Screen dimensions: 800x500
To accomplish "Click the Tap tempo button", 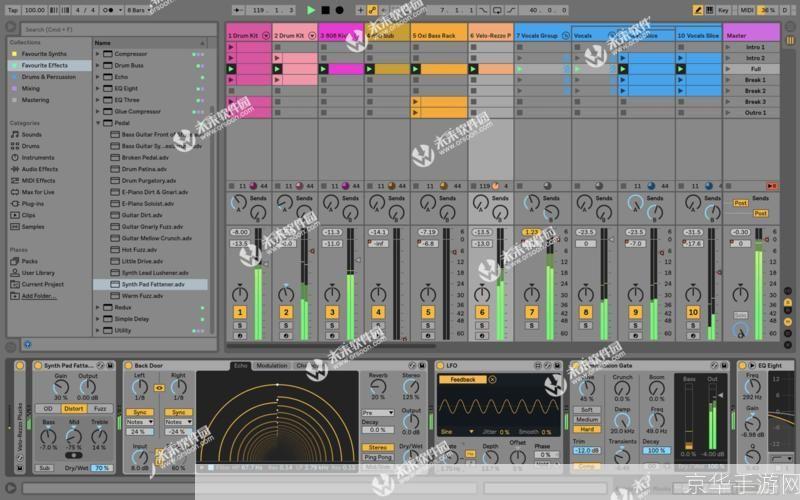I will click(x=13, y=10).
